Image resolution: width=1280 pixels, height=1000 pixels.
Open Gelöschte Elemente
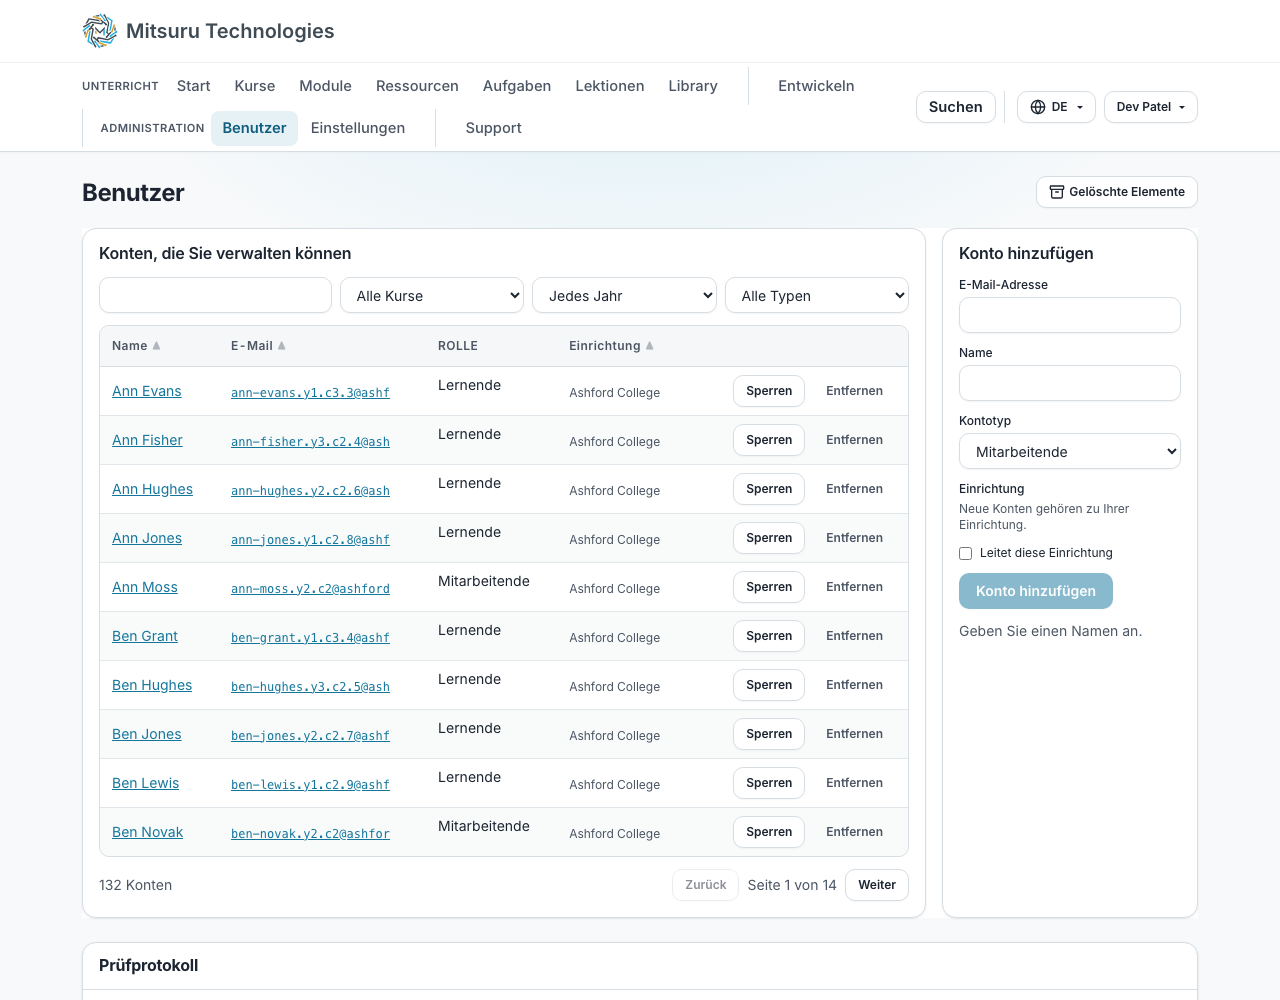point(1117,192)
